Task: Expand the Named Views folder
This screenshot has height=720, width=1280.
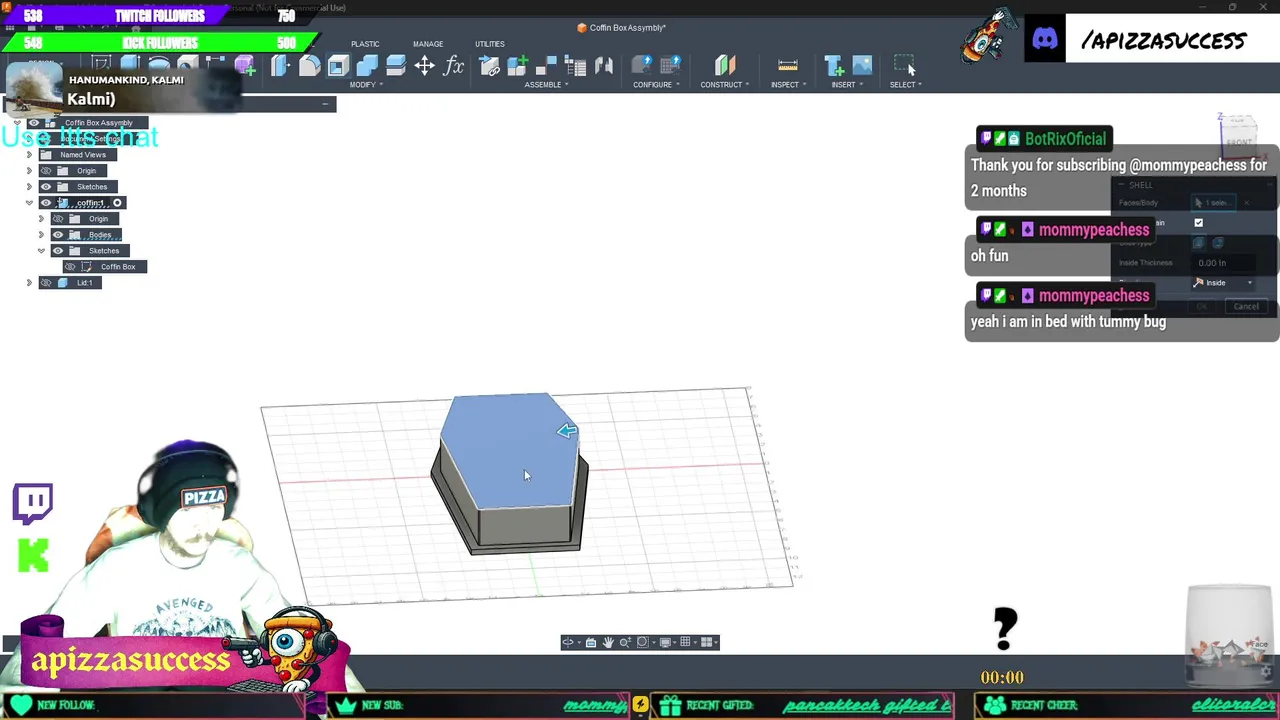Action: [29, 155]
